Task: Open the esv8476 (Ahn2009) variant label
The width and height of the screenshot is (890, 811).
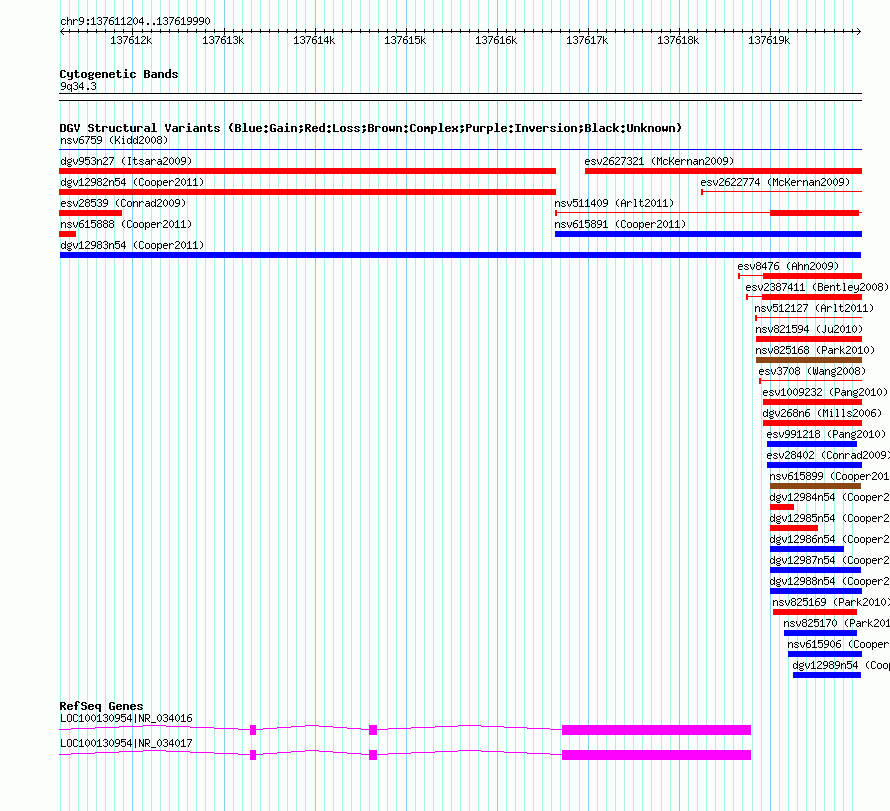Action: click(788, 266)
